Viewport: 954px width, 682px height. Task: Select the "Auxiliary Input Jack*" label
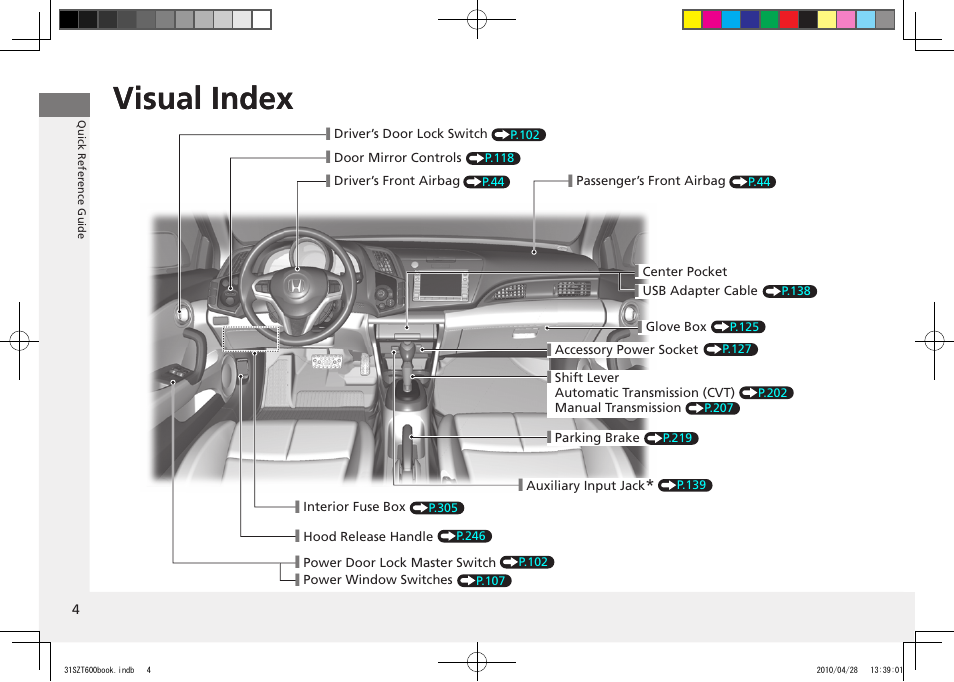click(x=590, y=485)
